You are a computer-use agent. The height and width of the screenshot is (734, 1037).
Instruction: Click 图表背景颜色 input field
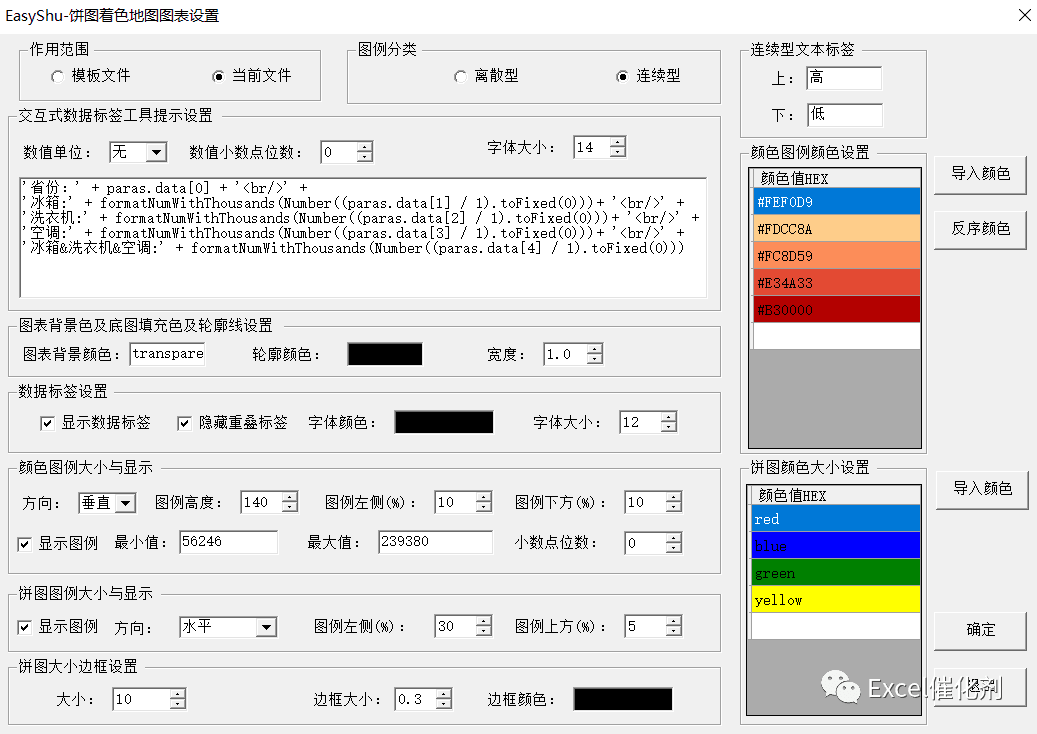pyautogui.click(x=167, y=354)
